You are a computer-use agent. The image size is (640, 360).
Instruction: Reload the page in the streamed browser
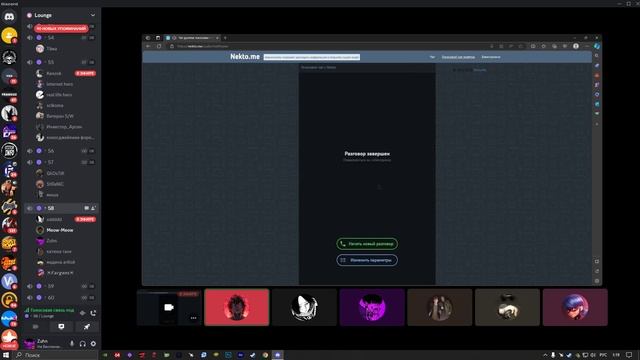click(x=159, y=46)
